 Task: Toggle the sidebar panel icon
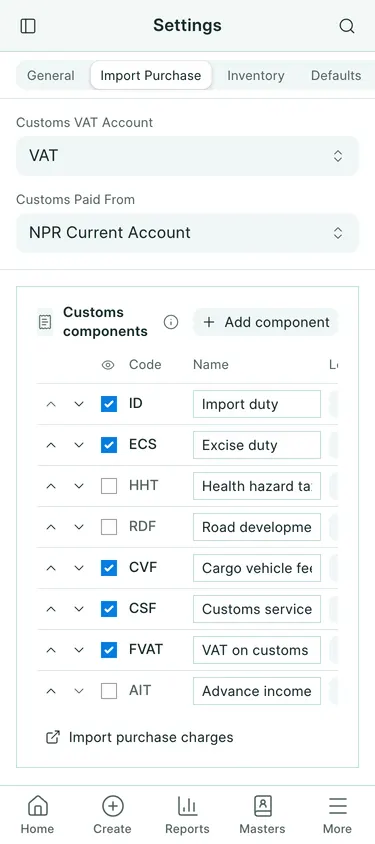tap(27, 26)
